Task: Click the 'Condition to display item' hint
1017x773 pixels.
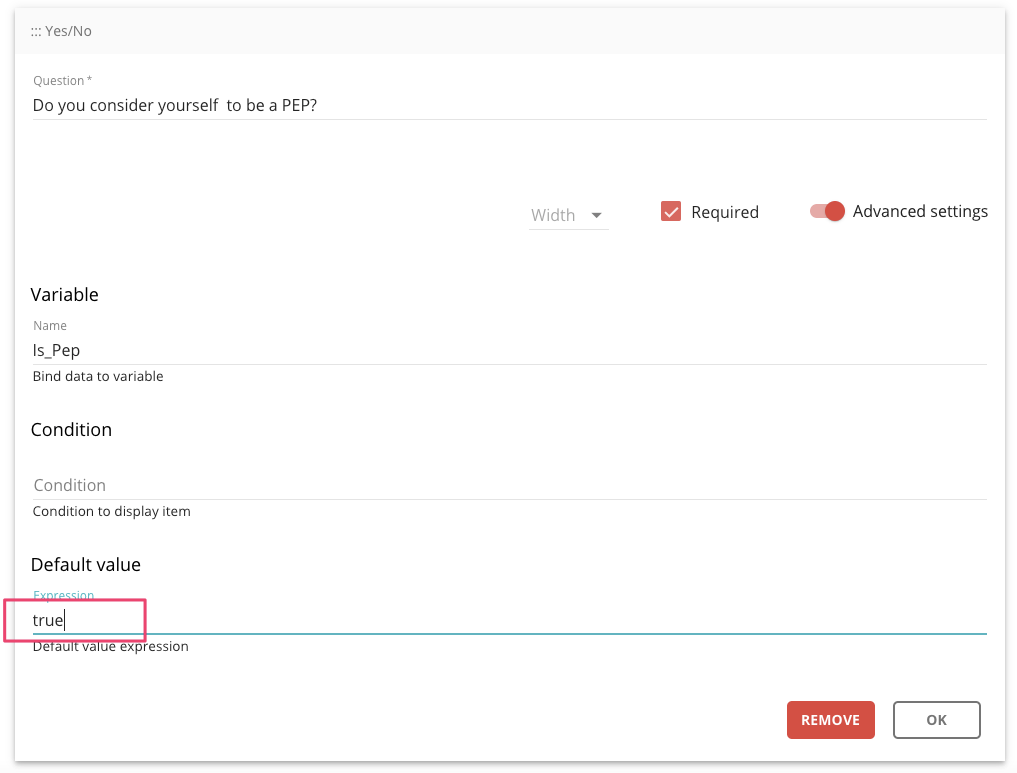Action: 111,512
